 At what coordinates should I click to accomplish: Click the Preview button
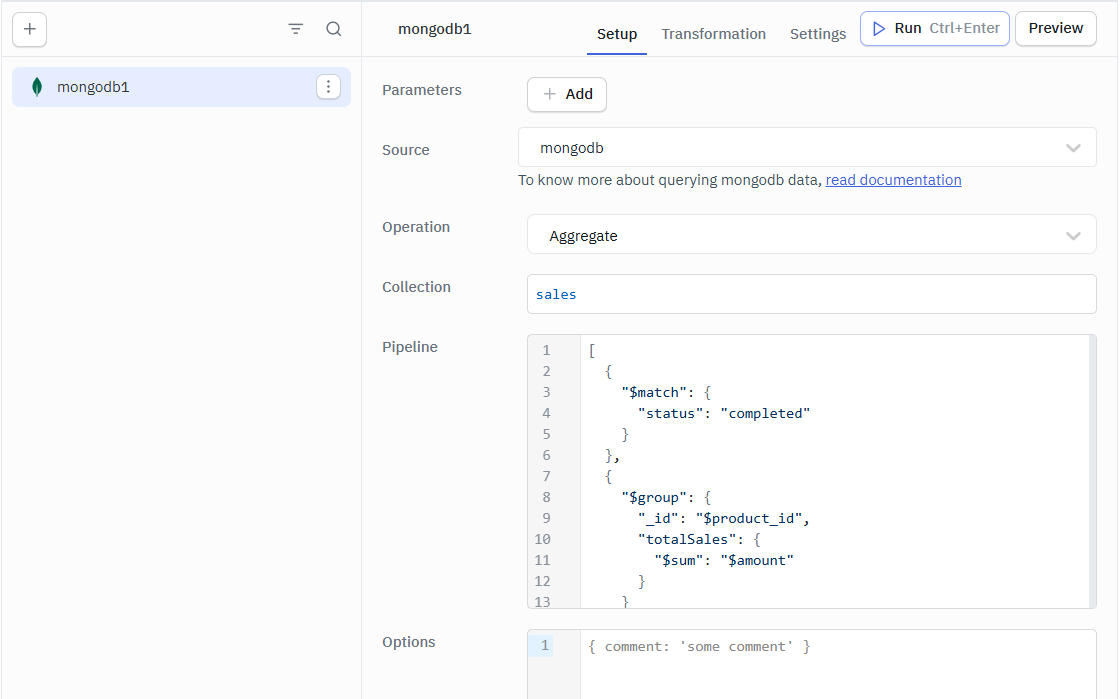(x=1055, y=28)
